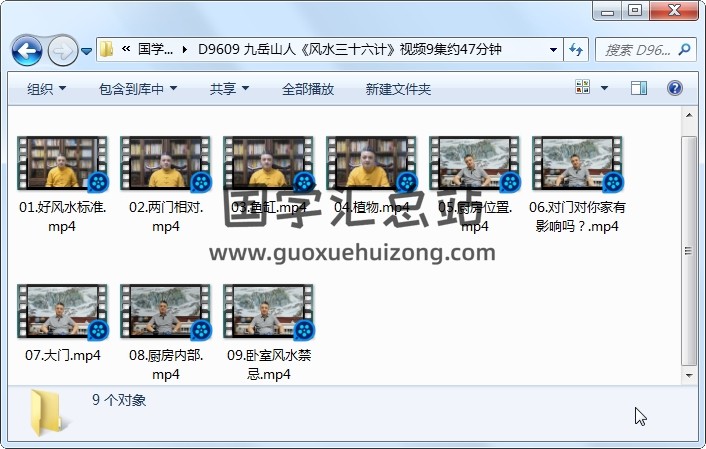Click file name 01.好风水标准.mp4

coord(62,217)
